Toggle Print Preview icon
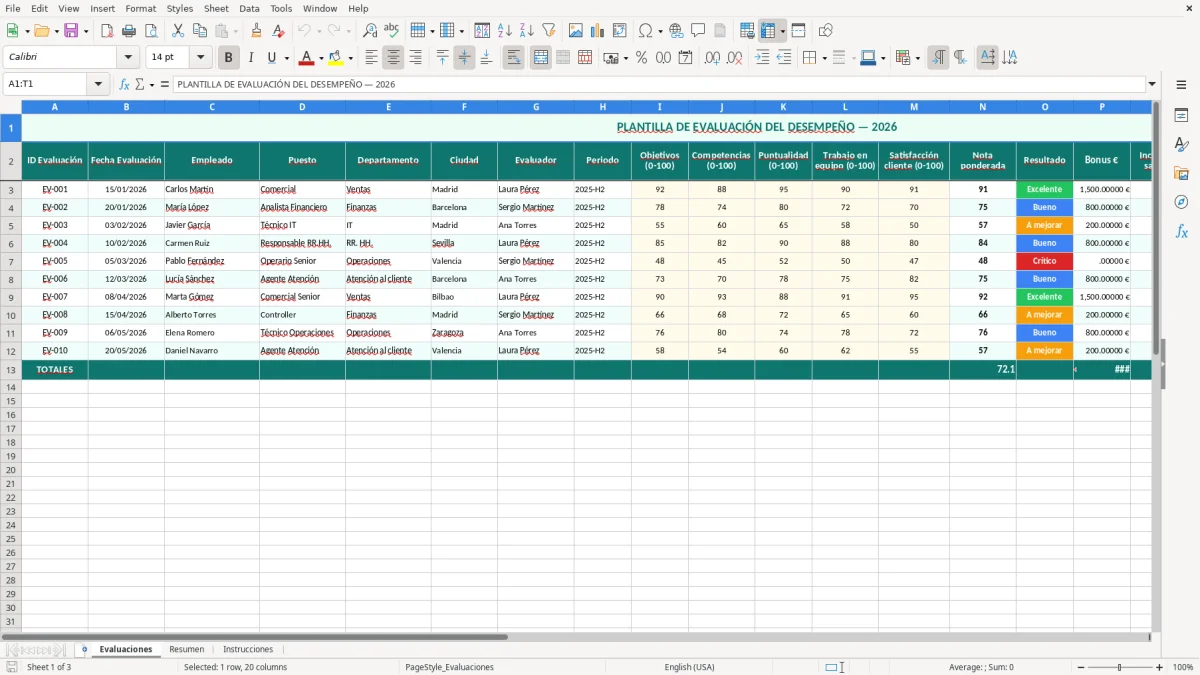 pos(151,31)
